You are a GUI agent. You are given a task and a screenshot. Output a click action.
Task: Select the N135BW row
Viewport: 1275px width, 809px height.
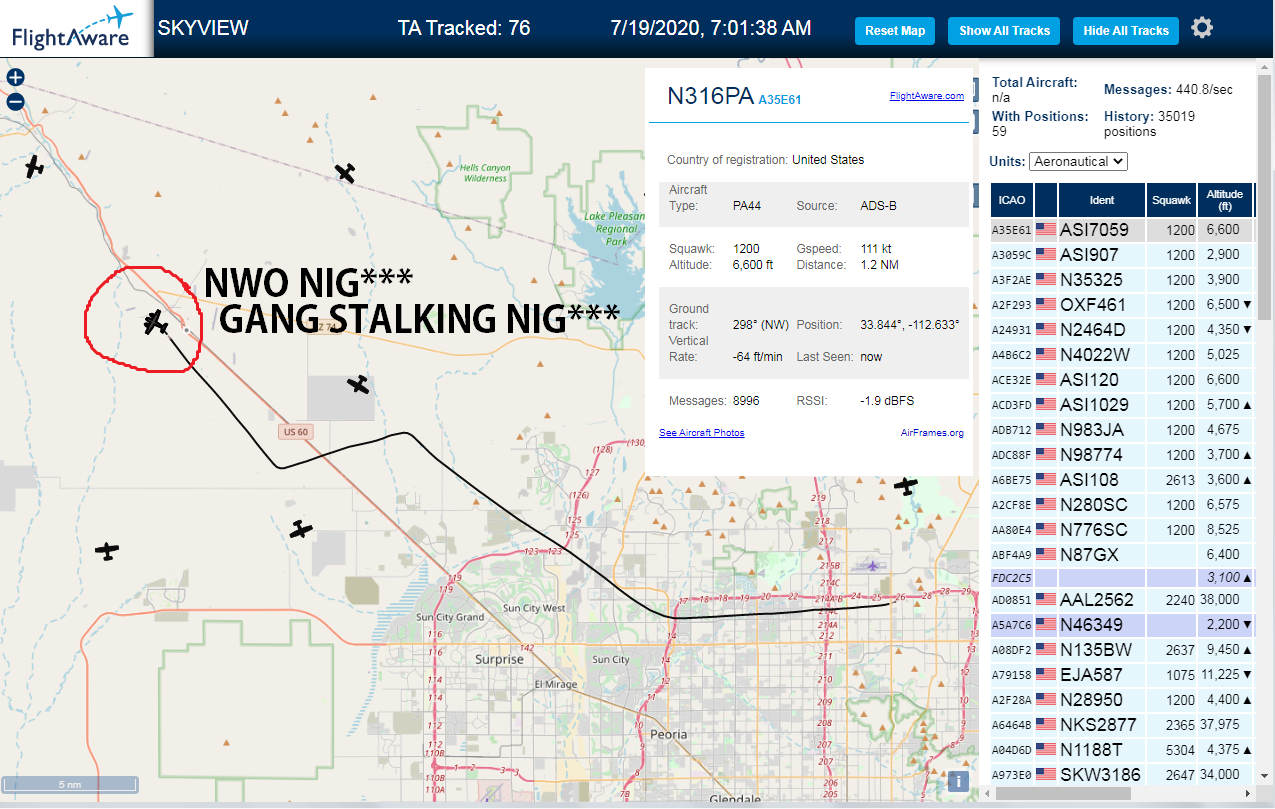point(1122,650)
